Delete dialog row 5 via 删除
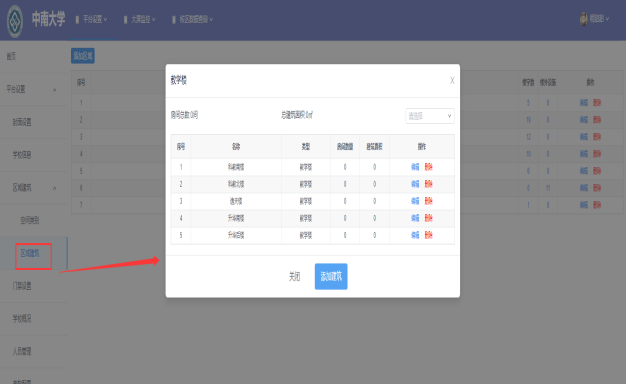Screen dimensions: 626x385 point(428,235)
